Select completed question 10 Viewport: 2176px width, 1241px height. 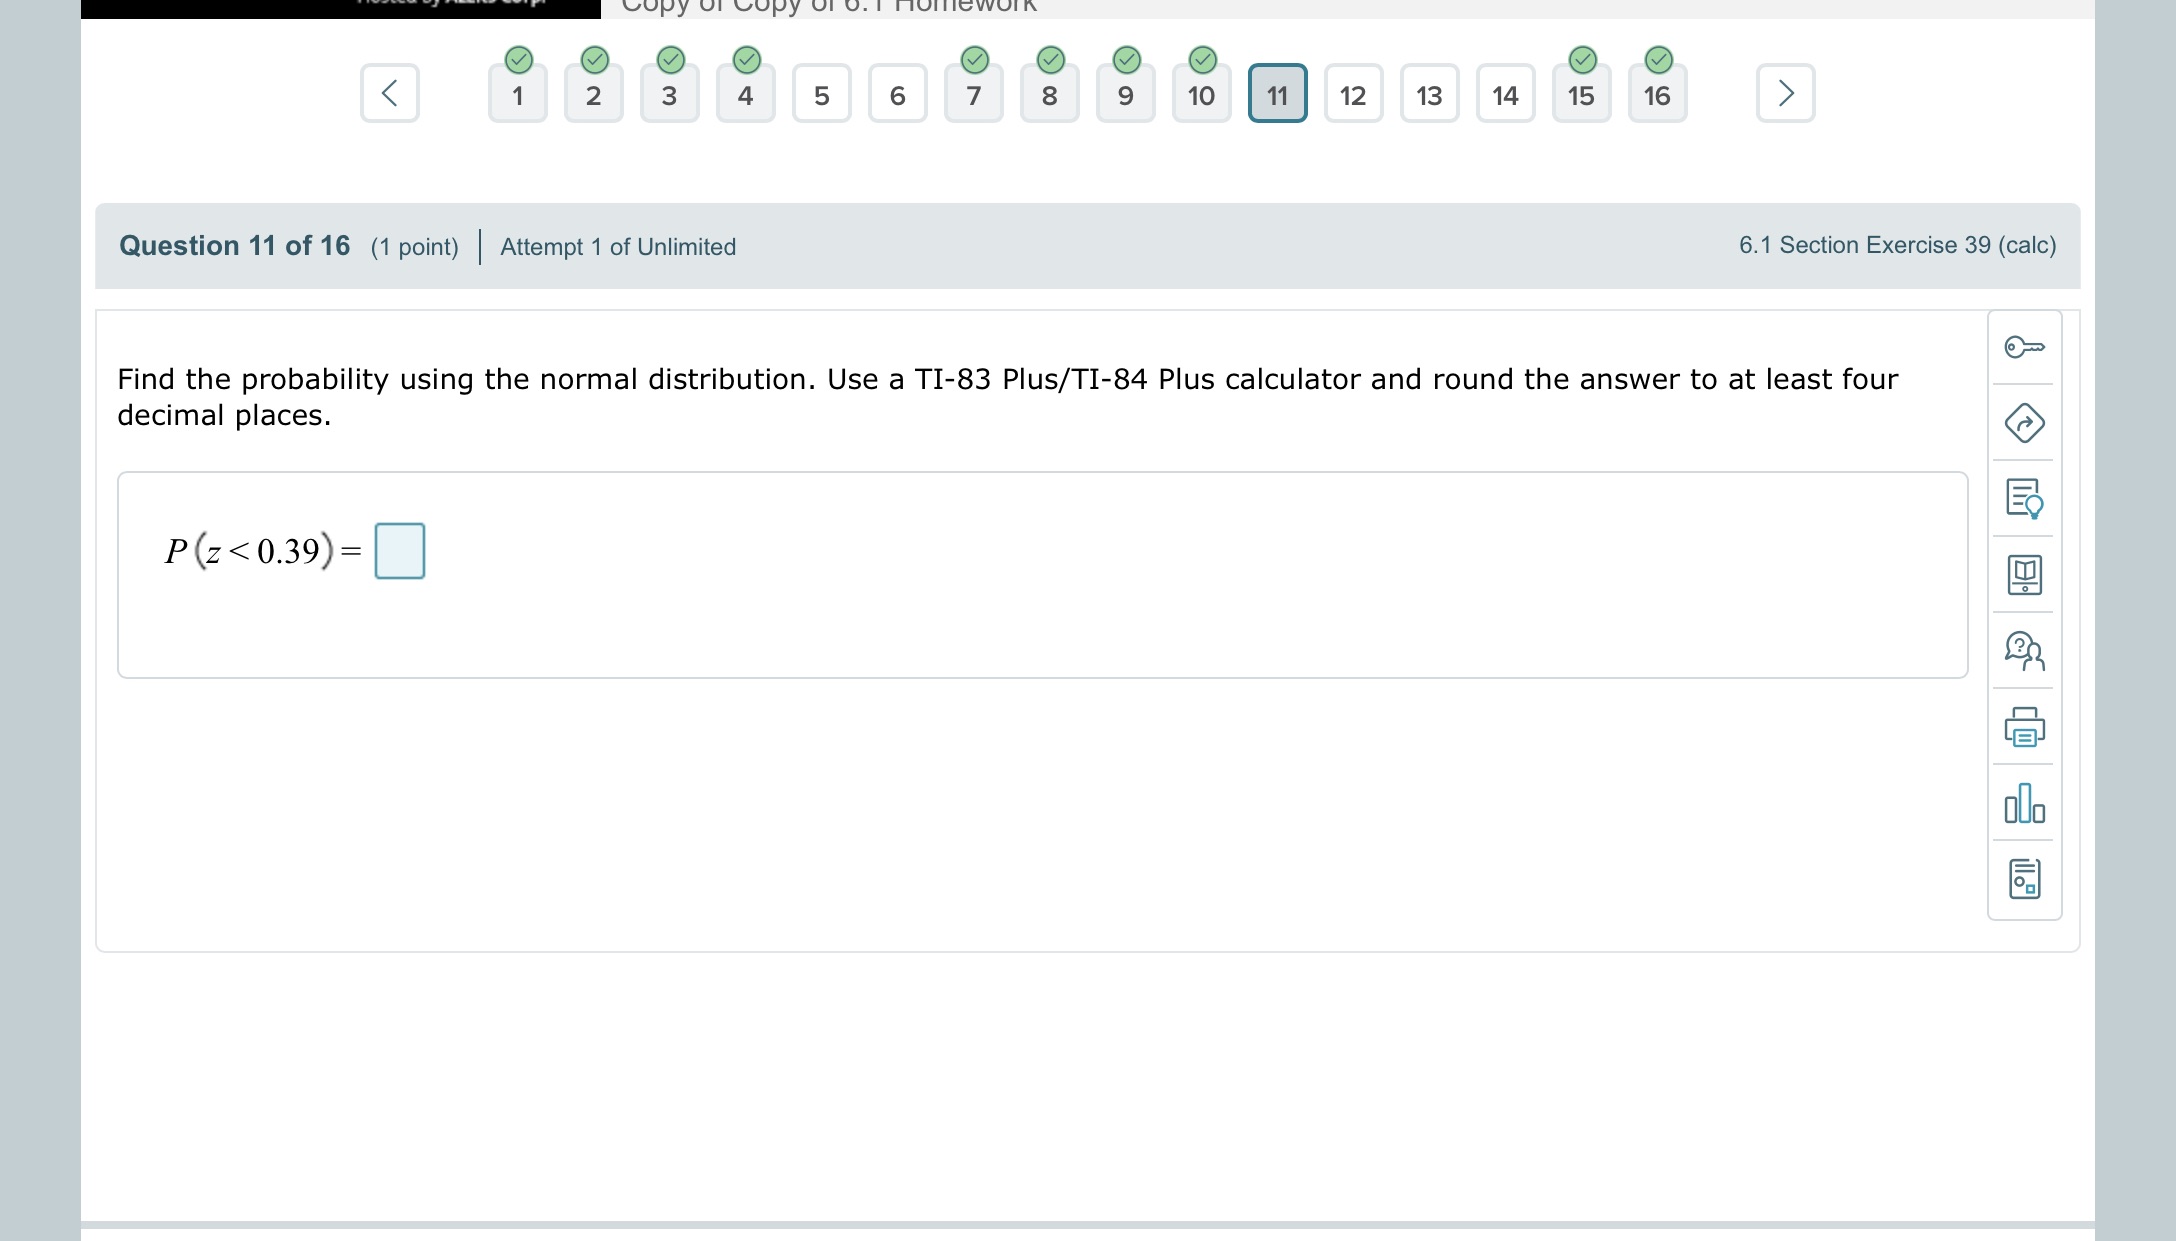[x=1201, y=95]
